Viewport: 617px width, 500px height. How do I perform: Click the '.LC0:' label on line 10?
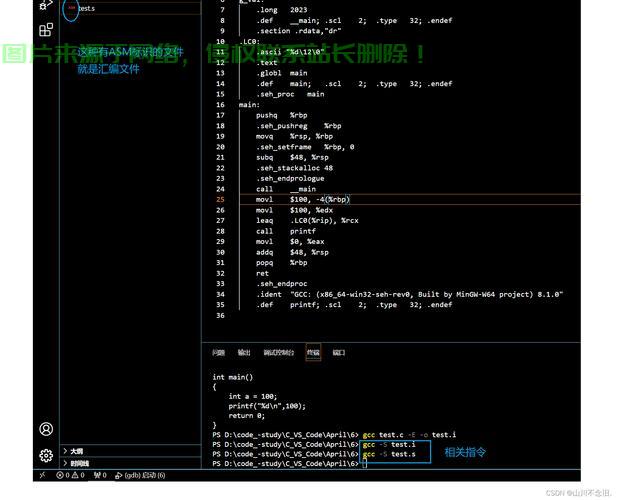click(x=249, y=41)
